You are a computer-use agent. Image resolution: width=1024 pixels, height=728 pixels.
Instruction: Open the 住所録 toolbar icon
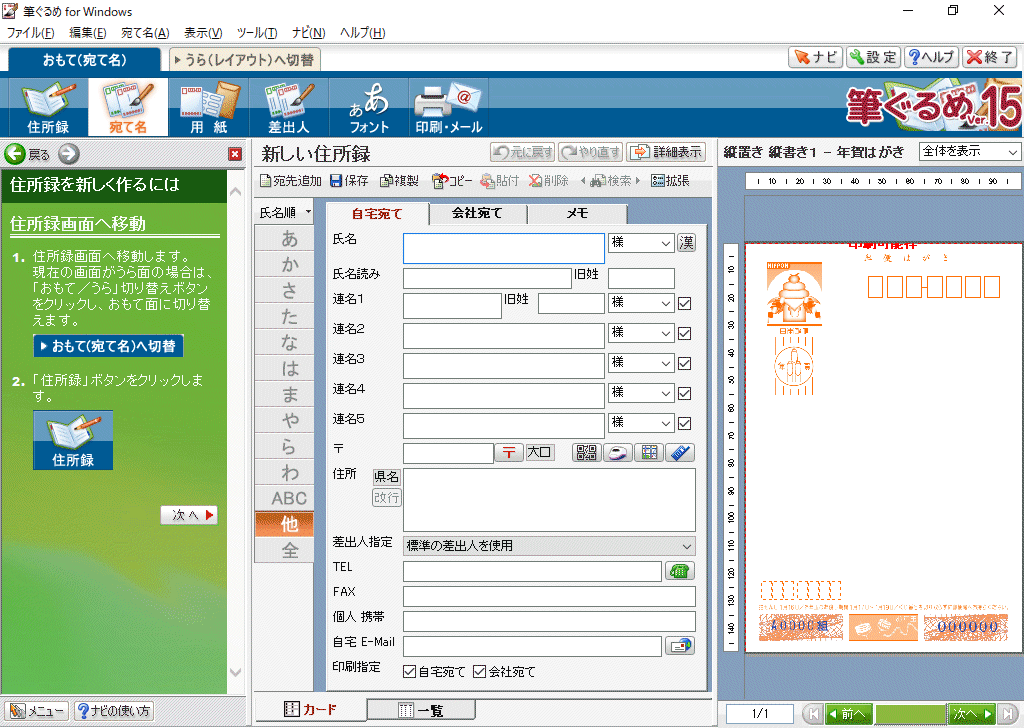(x=48, y=107)
